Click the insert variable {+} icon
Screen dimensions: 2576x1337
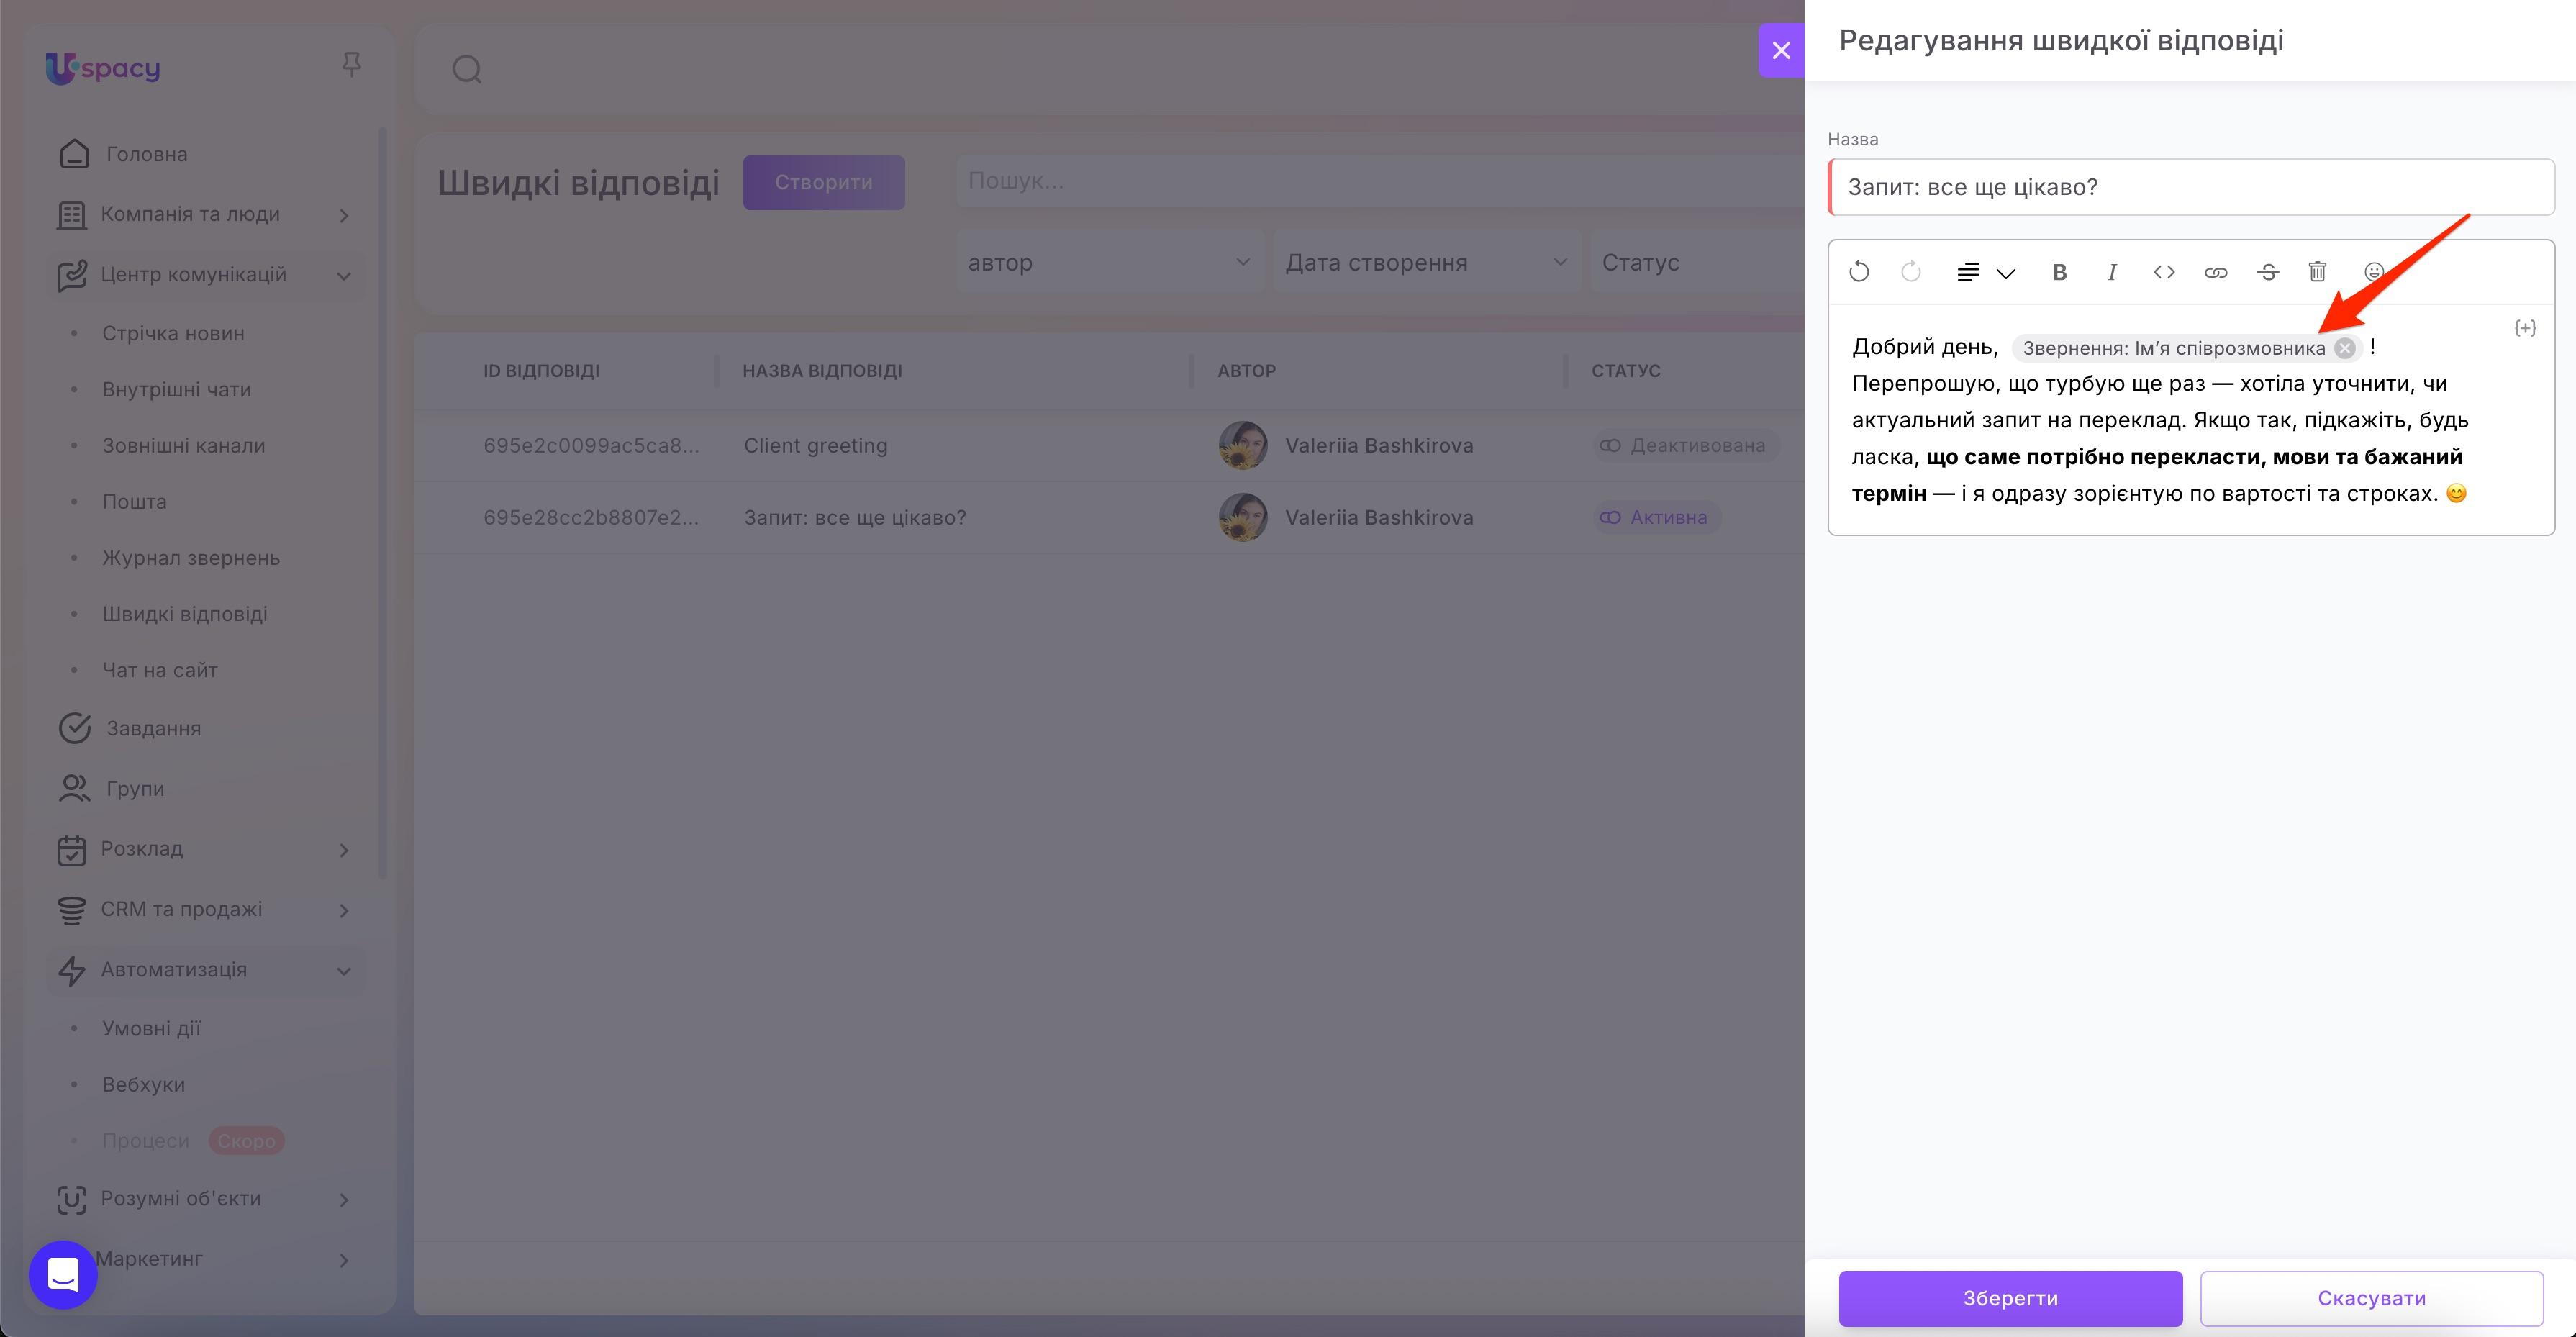point(2524,328)
